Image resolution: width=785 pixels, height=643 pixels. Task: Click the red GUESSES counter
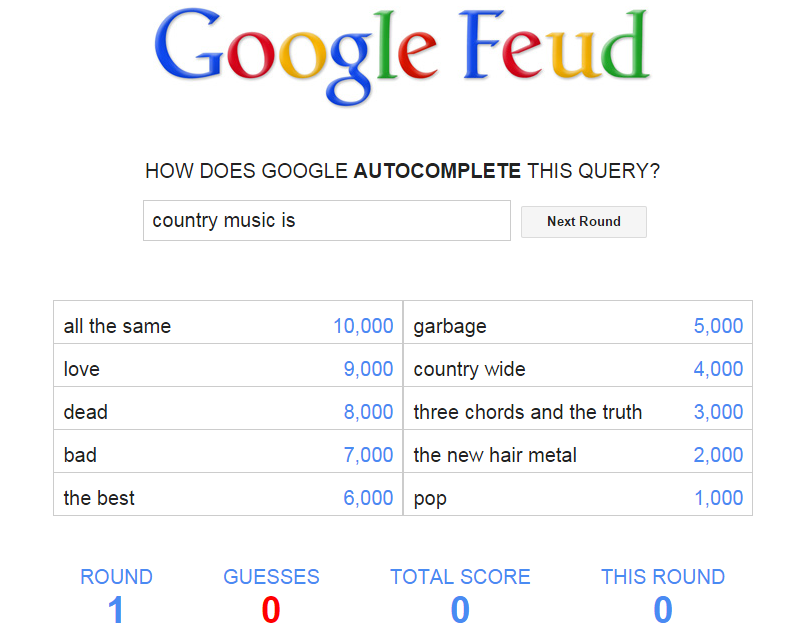click(271, 610)
